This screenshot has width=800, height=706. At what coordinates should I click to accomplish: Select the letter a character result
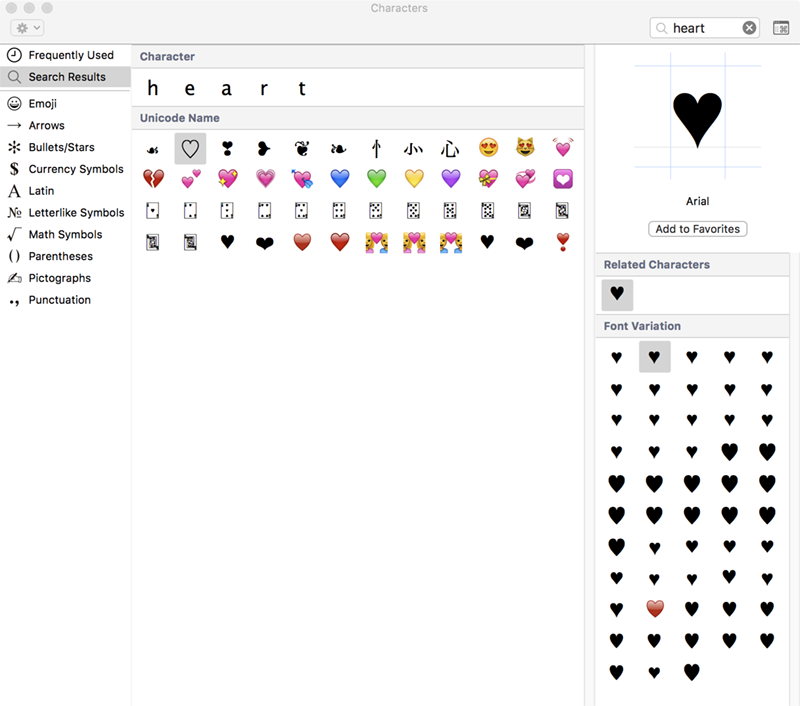pos(227,88)
